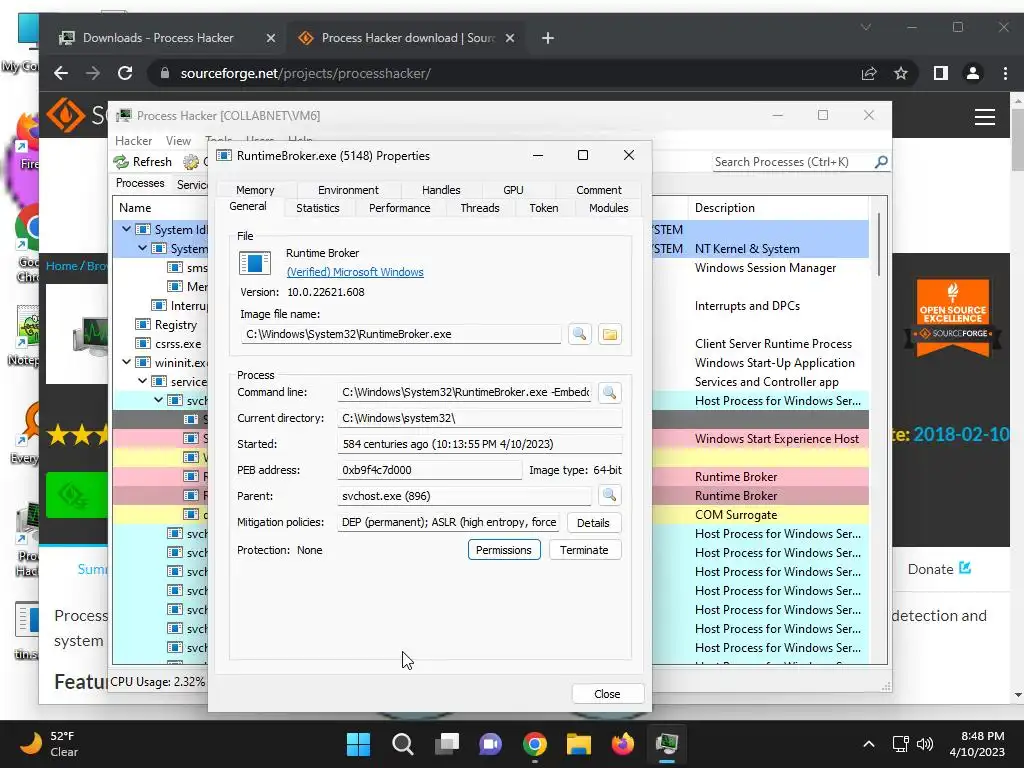Open the Modules tab

(608, 208)
